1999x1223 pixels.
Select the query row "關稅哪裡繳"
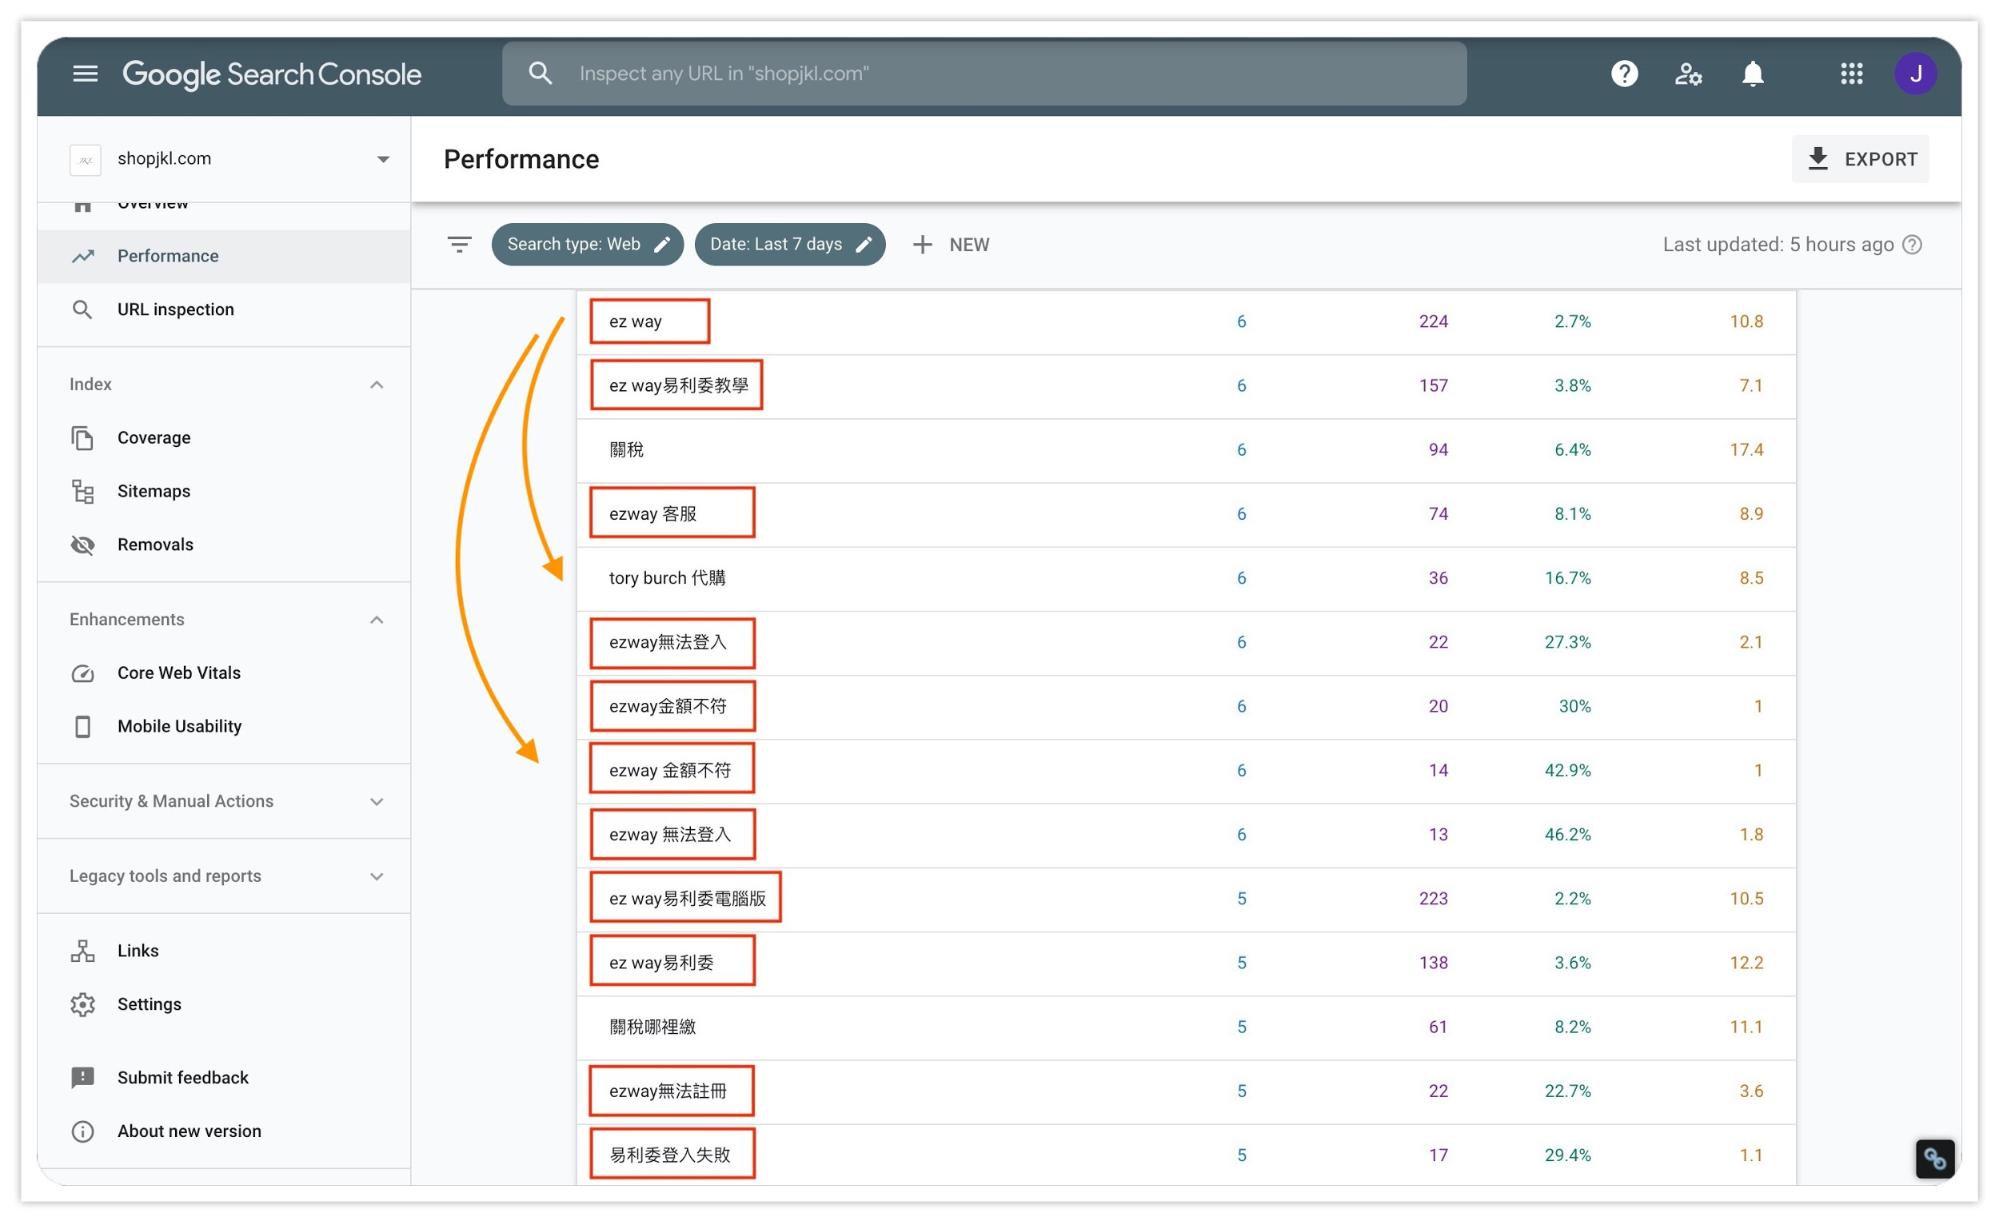pos(1186,1027)
